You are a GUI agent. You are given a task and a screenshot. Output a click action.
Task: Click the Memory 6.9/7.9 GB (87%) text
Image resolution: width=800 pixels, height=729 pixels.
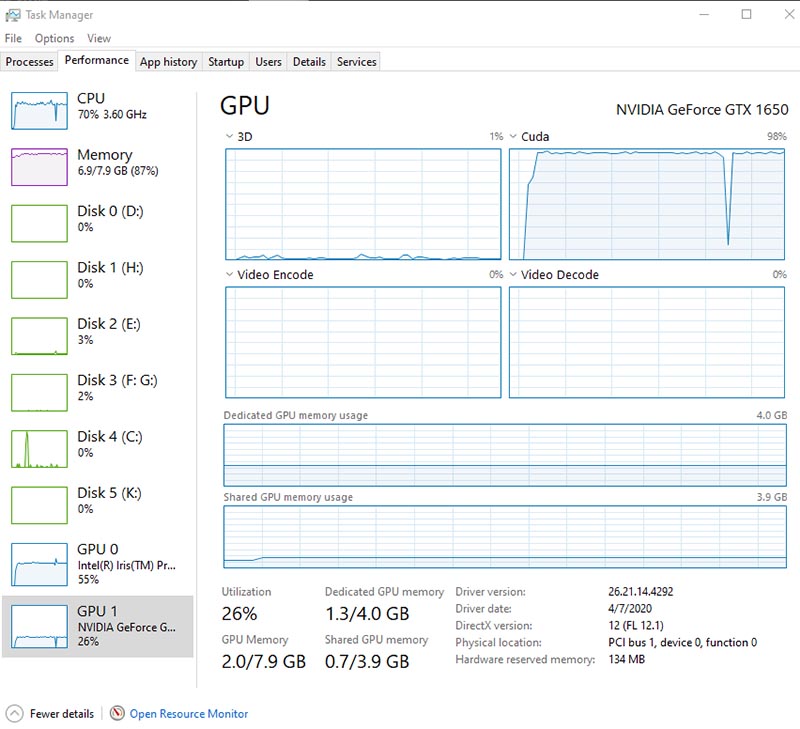118,171
